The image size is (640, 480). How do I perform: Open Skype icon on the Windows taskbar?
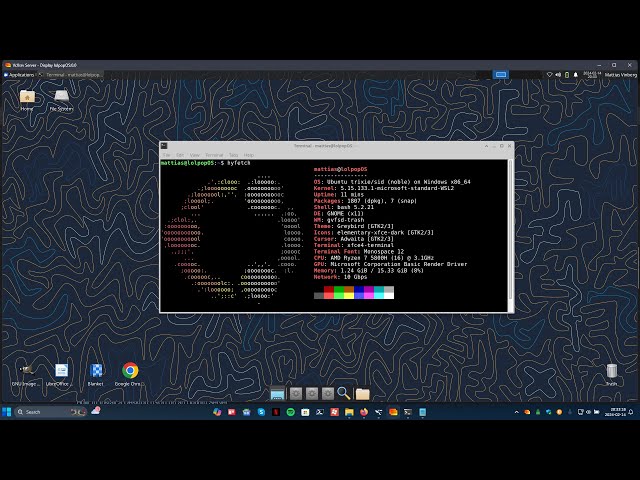click(x=261, y=412)
